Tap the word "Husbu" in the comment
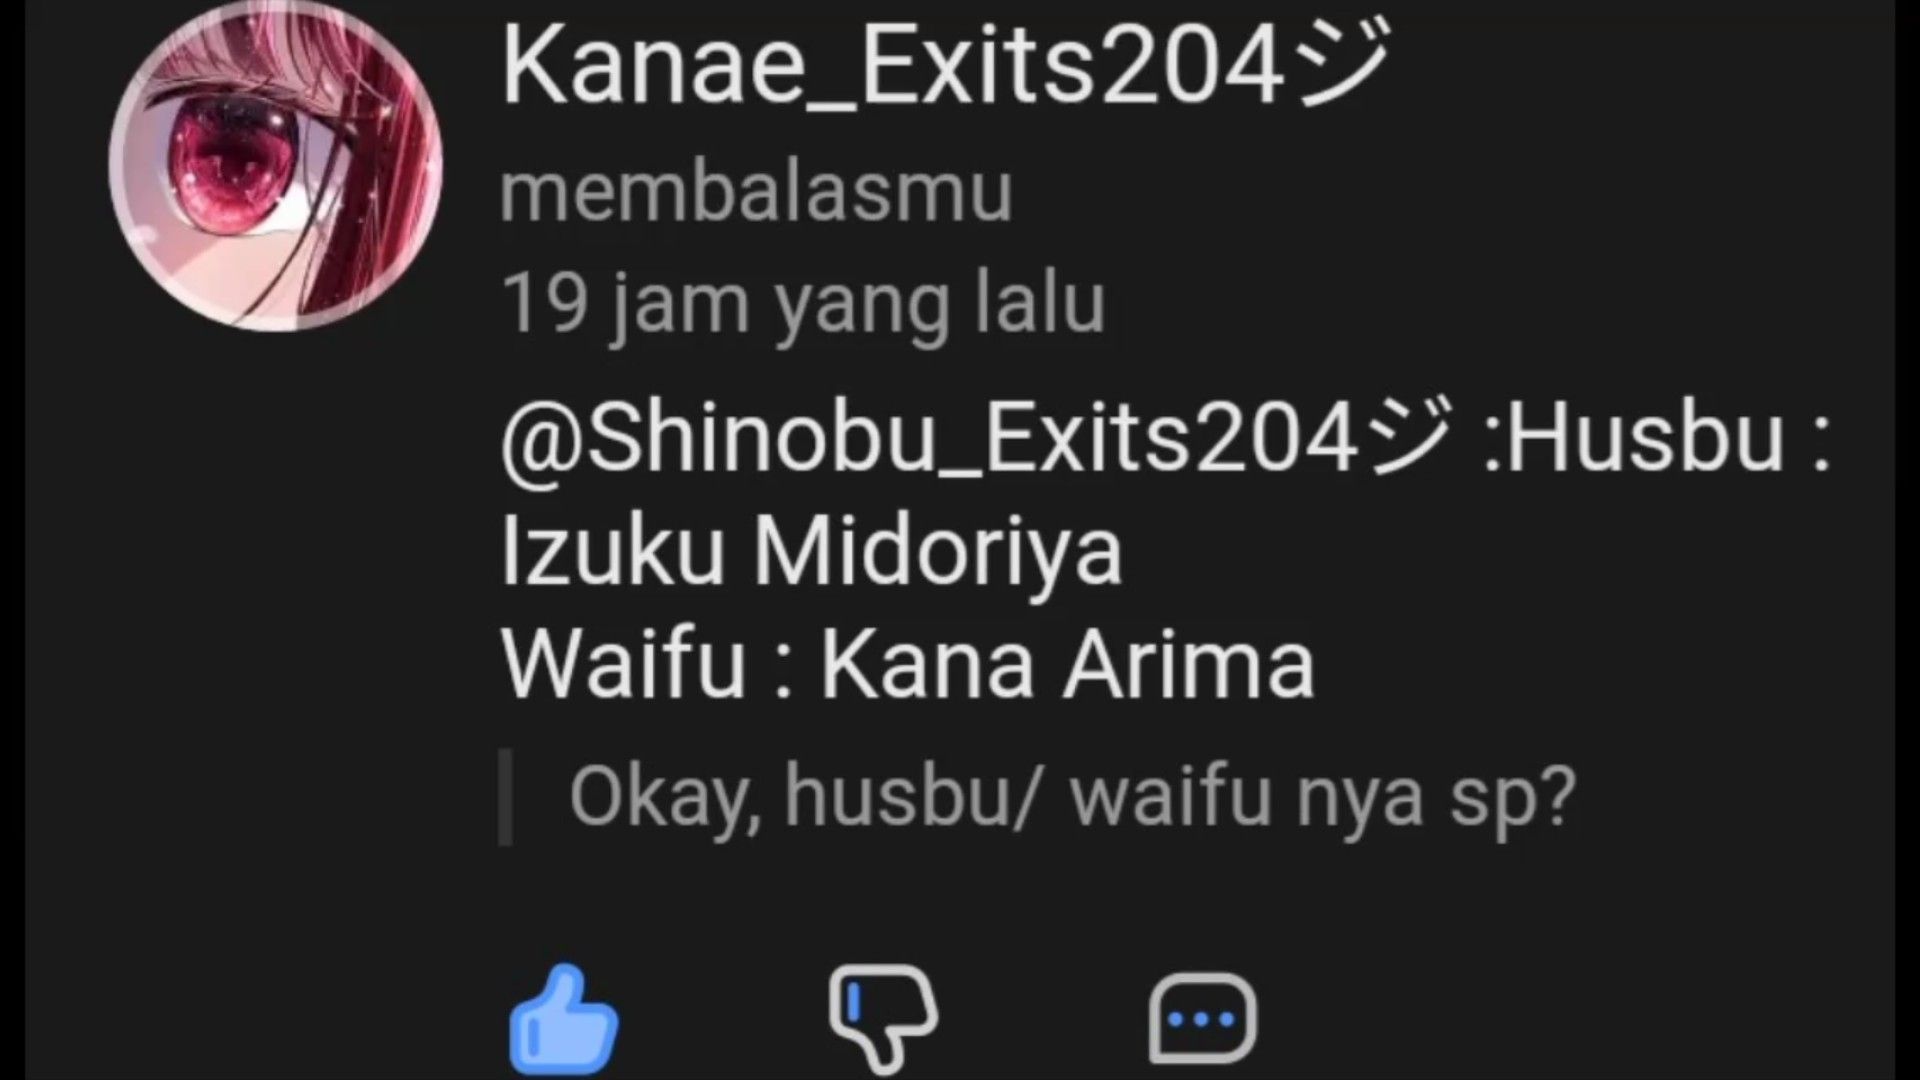Viewport: 1920px width, 1080px height. point(1646,438)
